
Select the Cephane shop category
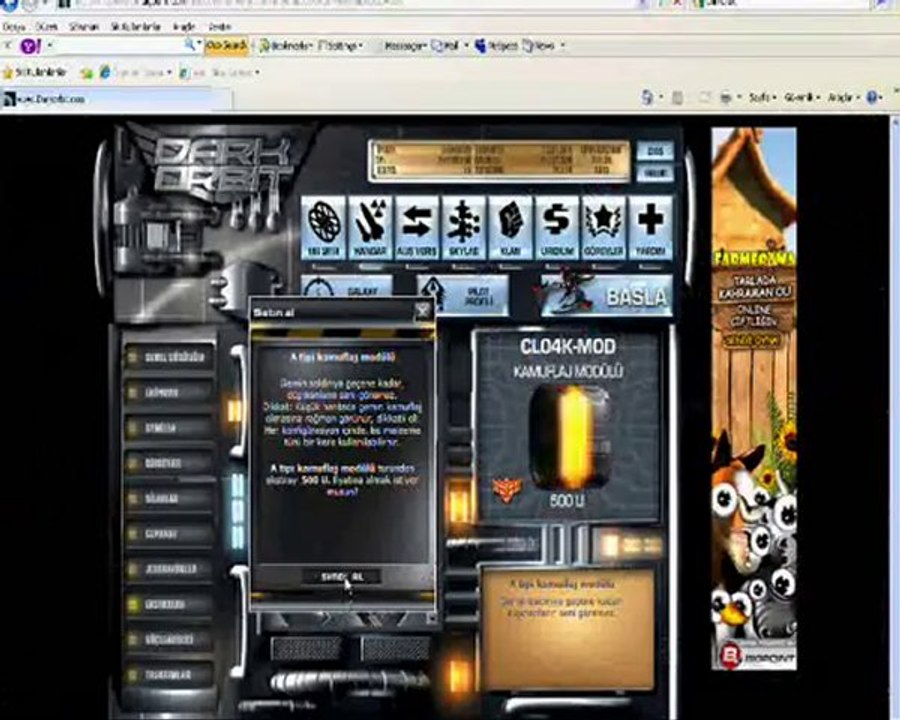169,533
